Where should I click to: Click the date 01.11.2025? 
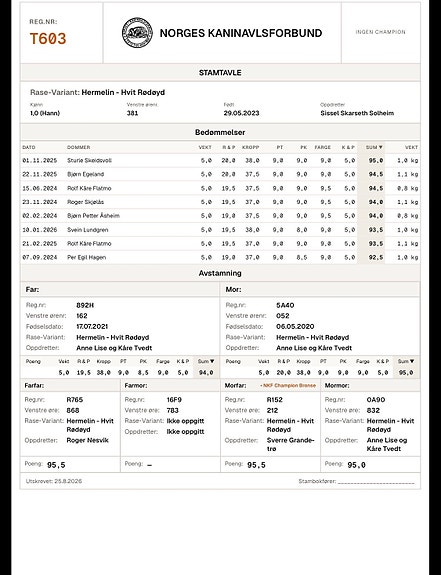[x=40, y=161]
